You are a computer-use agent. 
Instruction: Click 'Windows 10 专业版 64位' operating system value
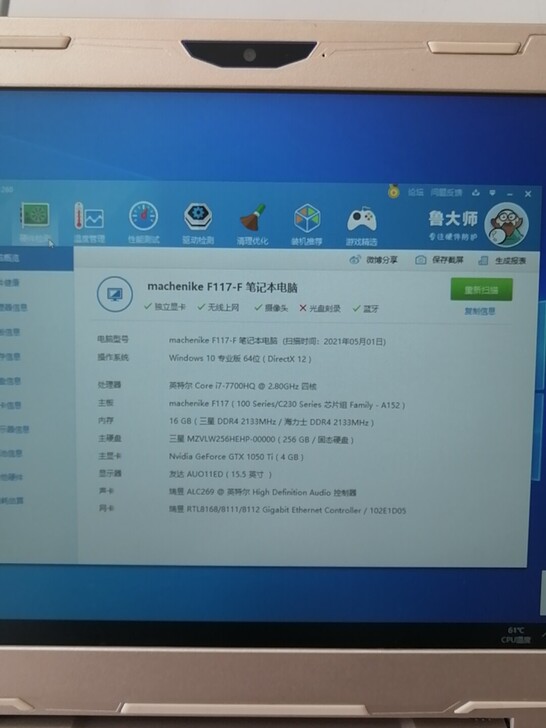click(x=240, y=358)
